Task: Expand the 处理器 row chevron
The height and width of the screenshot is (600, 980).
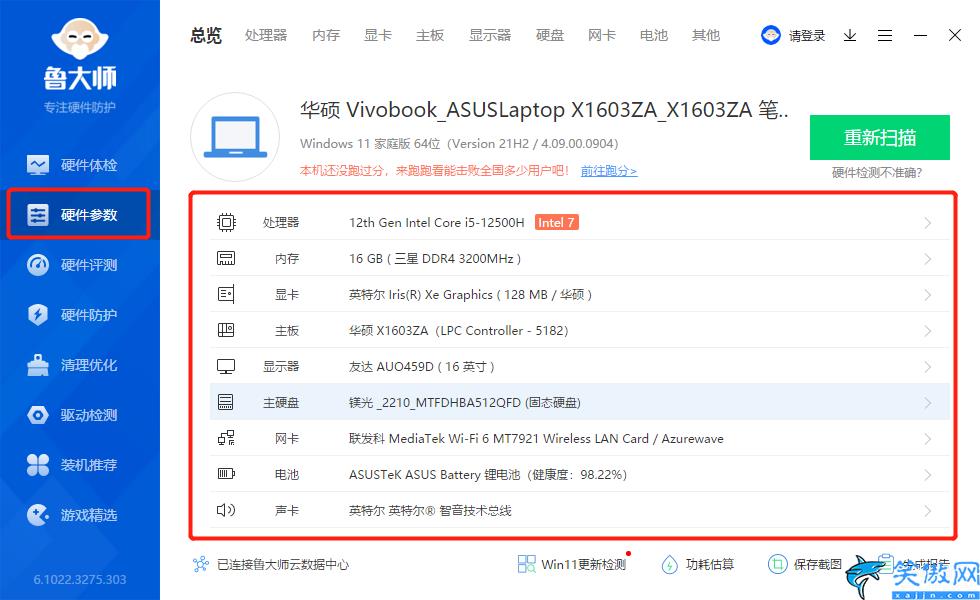Action: click(928, 223)
